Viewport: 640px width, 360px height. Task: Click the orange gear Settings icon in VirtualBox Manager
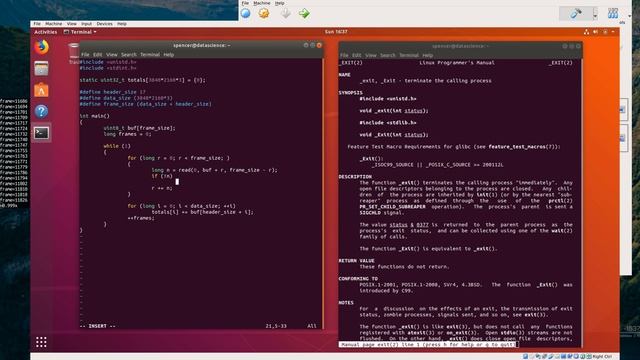(x=264, y=13)
